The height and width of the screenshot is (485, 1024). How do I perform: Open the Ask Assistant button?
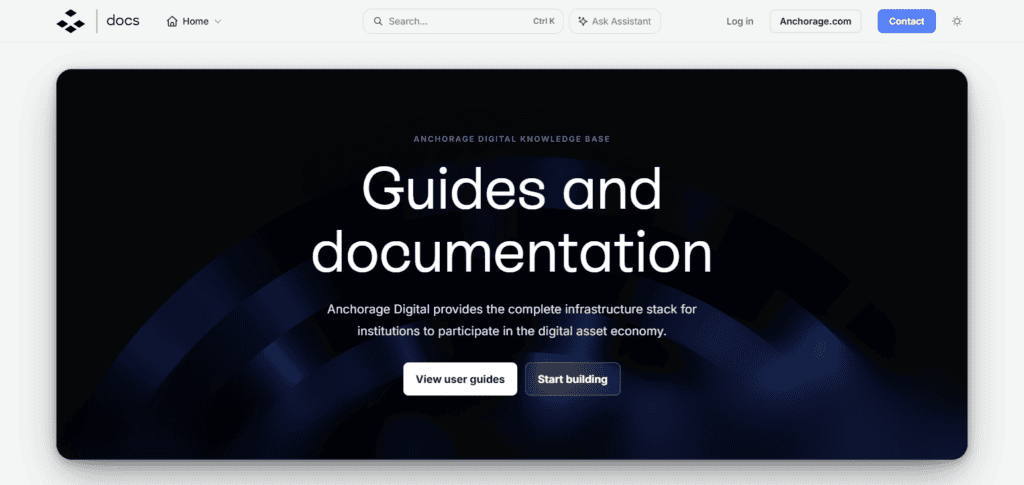pyautogui.click(x=615, y=21)
